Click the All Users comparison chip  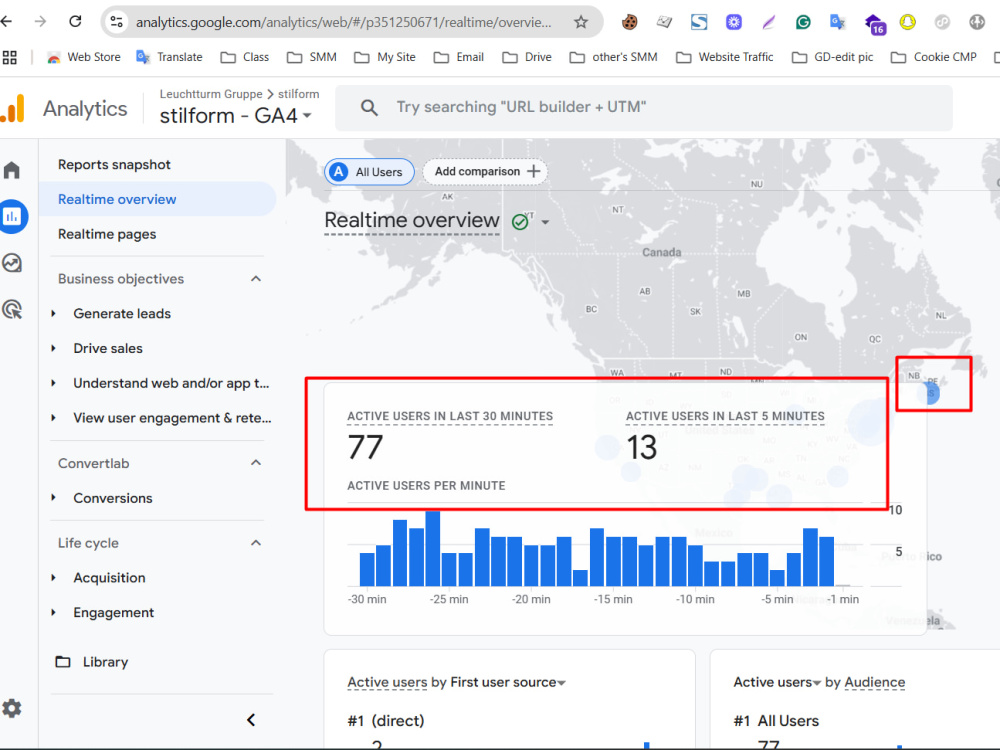click(369, 172)
